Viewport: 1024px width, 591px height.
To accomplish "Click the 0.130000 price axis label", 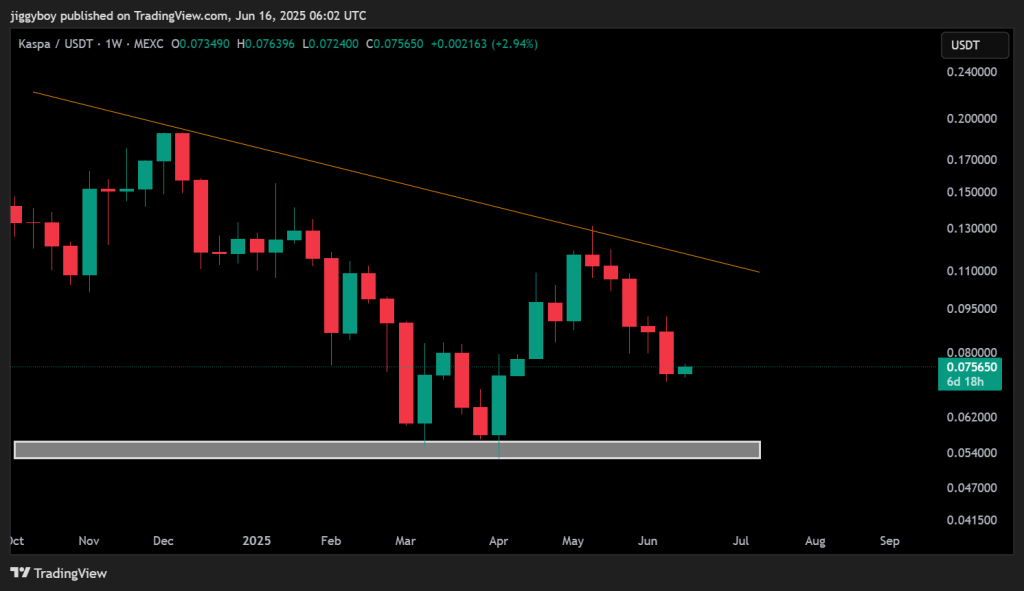I will pyautogui.click(x=972, y=229).
